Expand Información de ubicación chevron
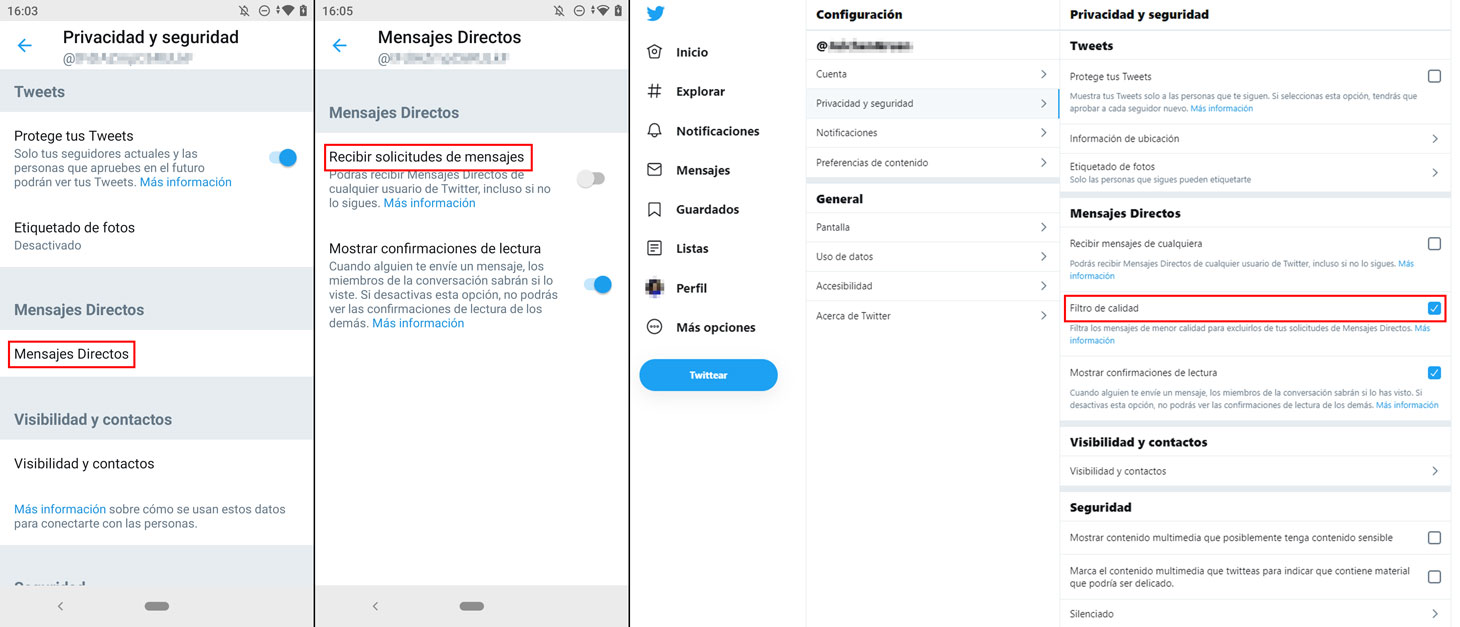 click(1435, 139)
